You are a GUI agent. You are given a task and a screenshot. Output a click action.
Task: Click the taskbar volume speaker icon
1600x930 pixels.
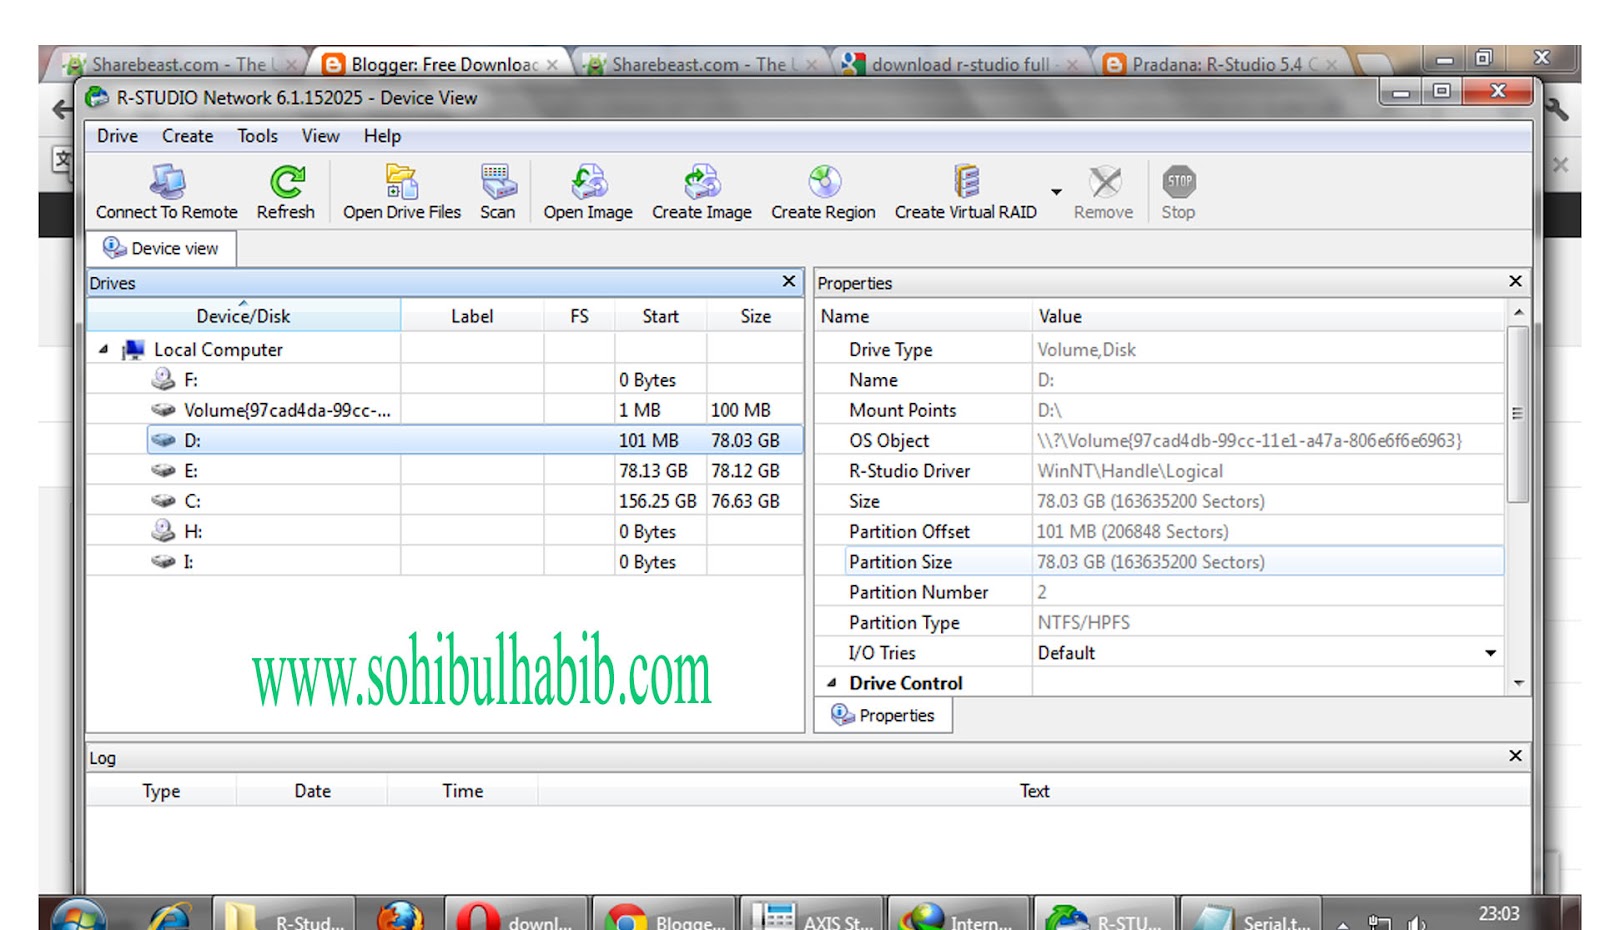coord(1416,922)
